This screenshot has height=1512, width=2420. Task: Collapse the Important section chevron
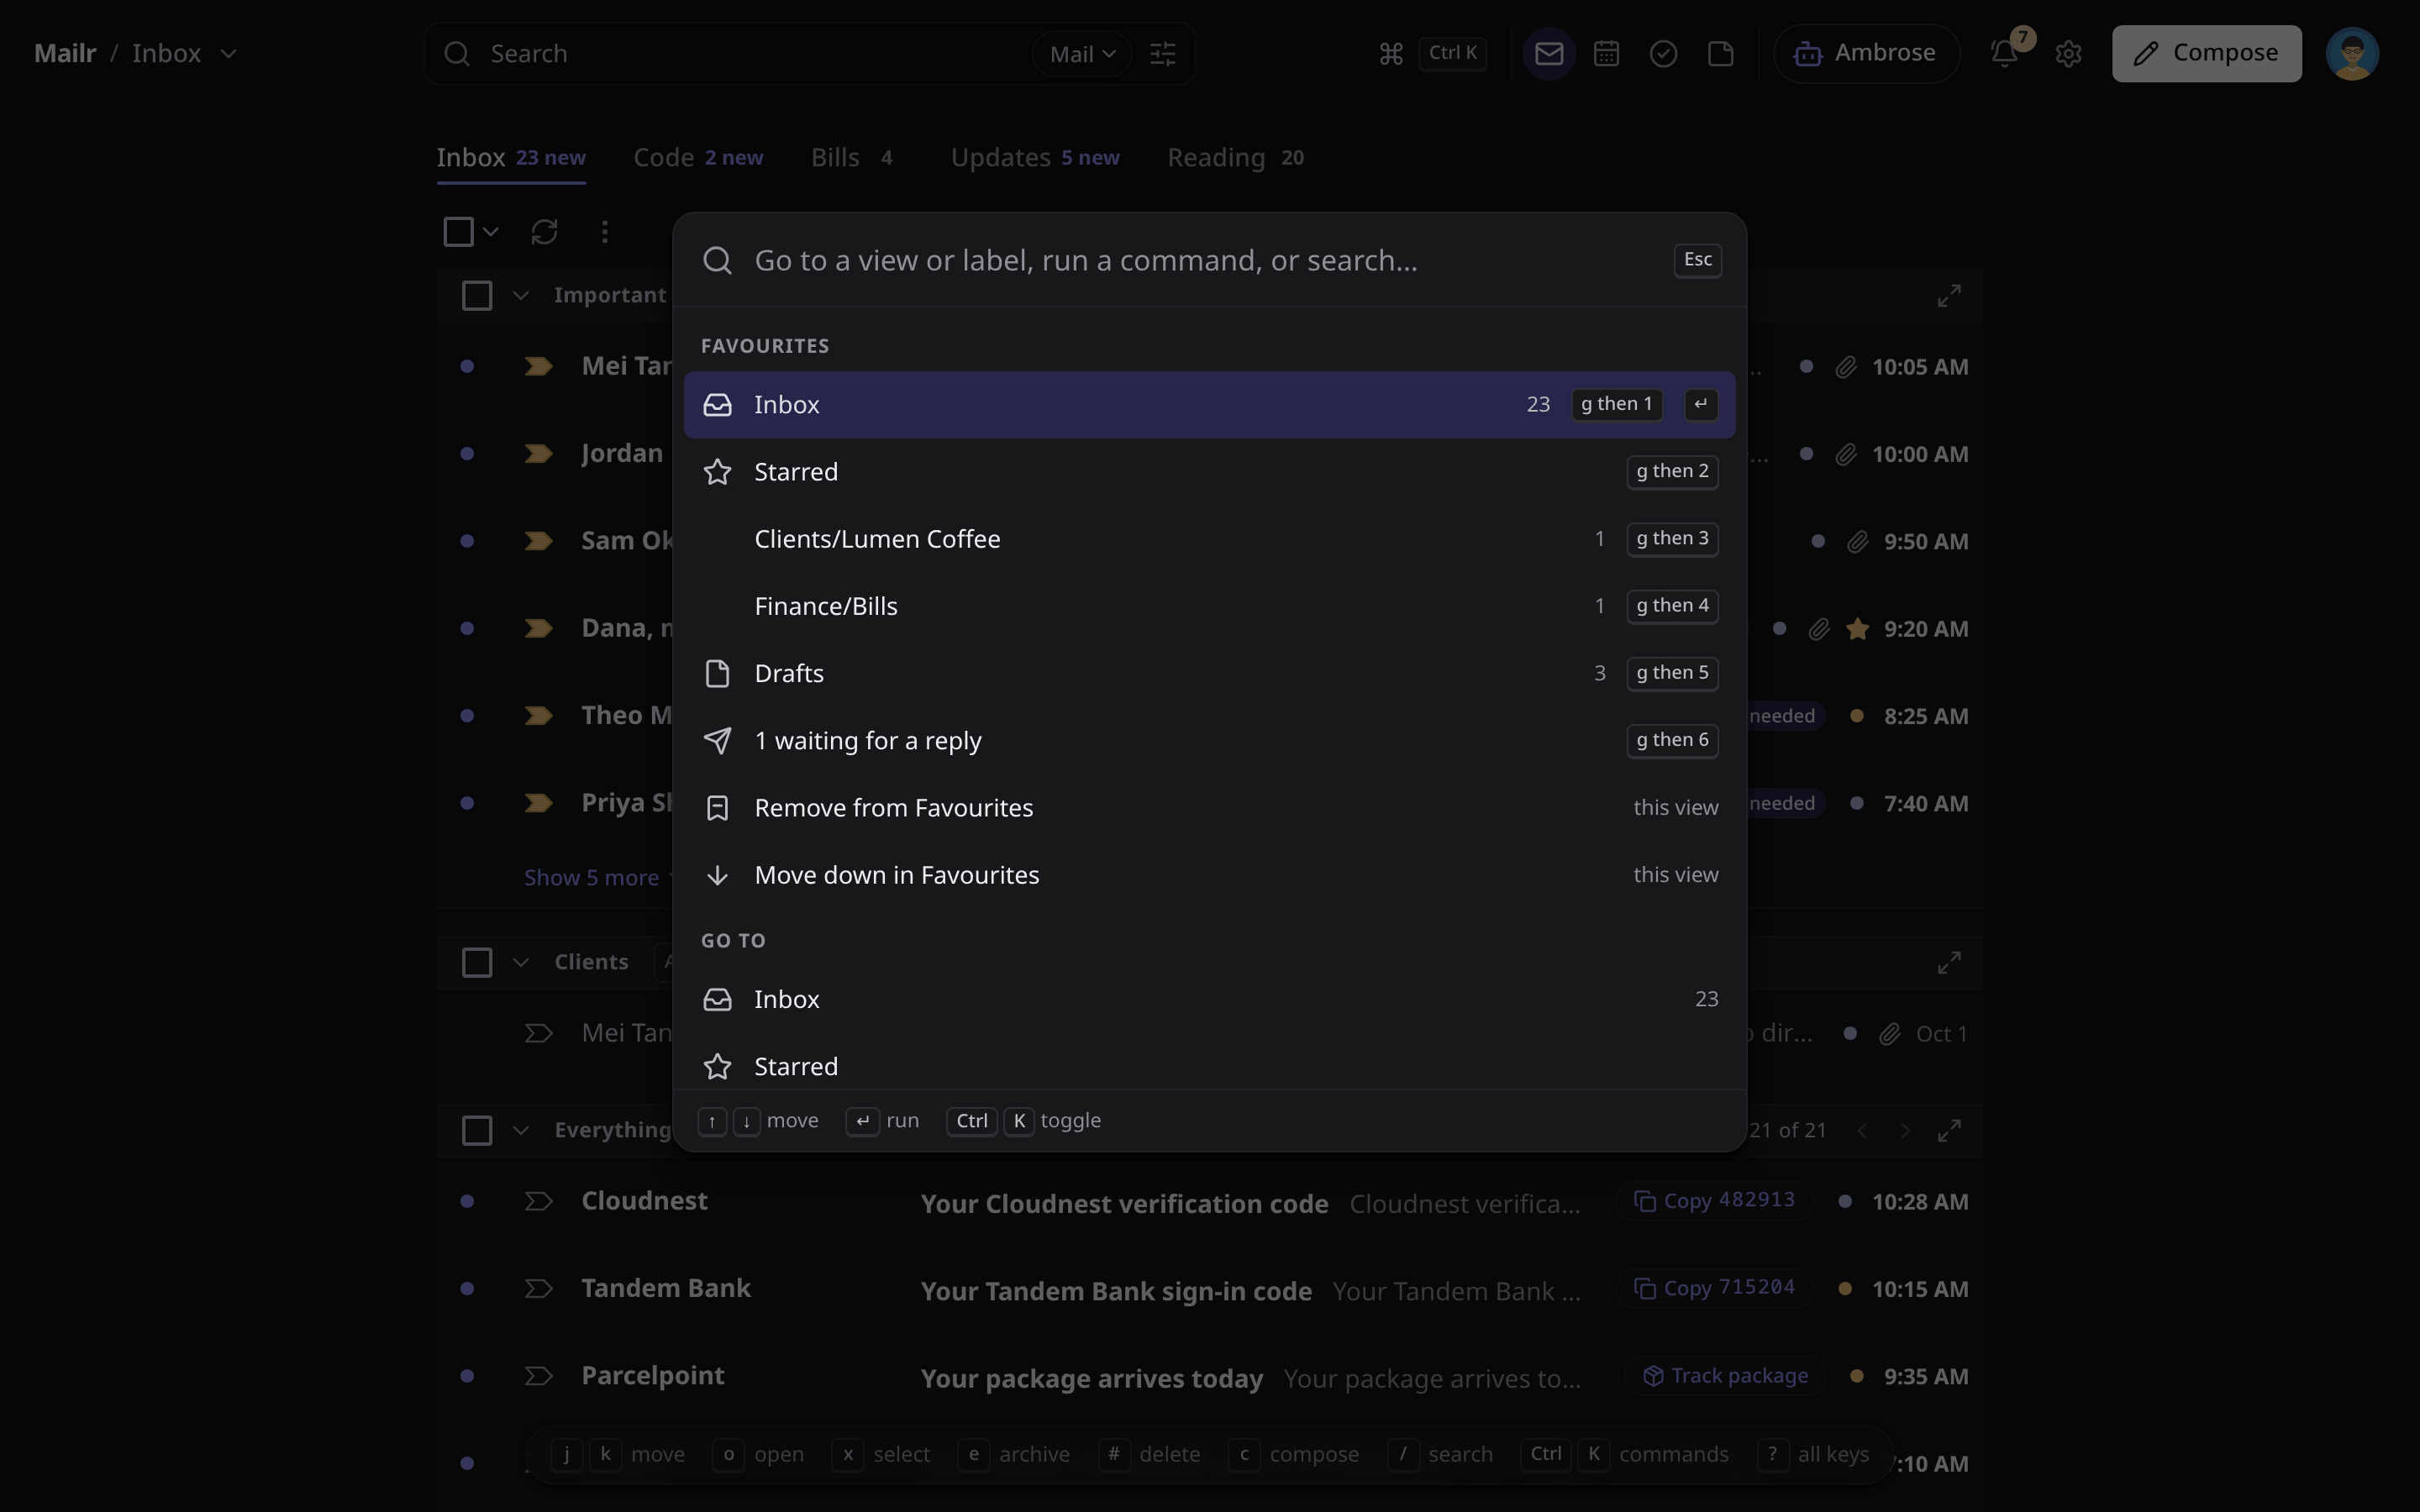point(521,296)
